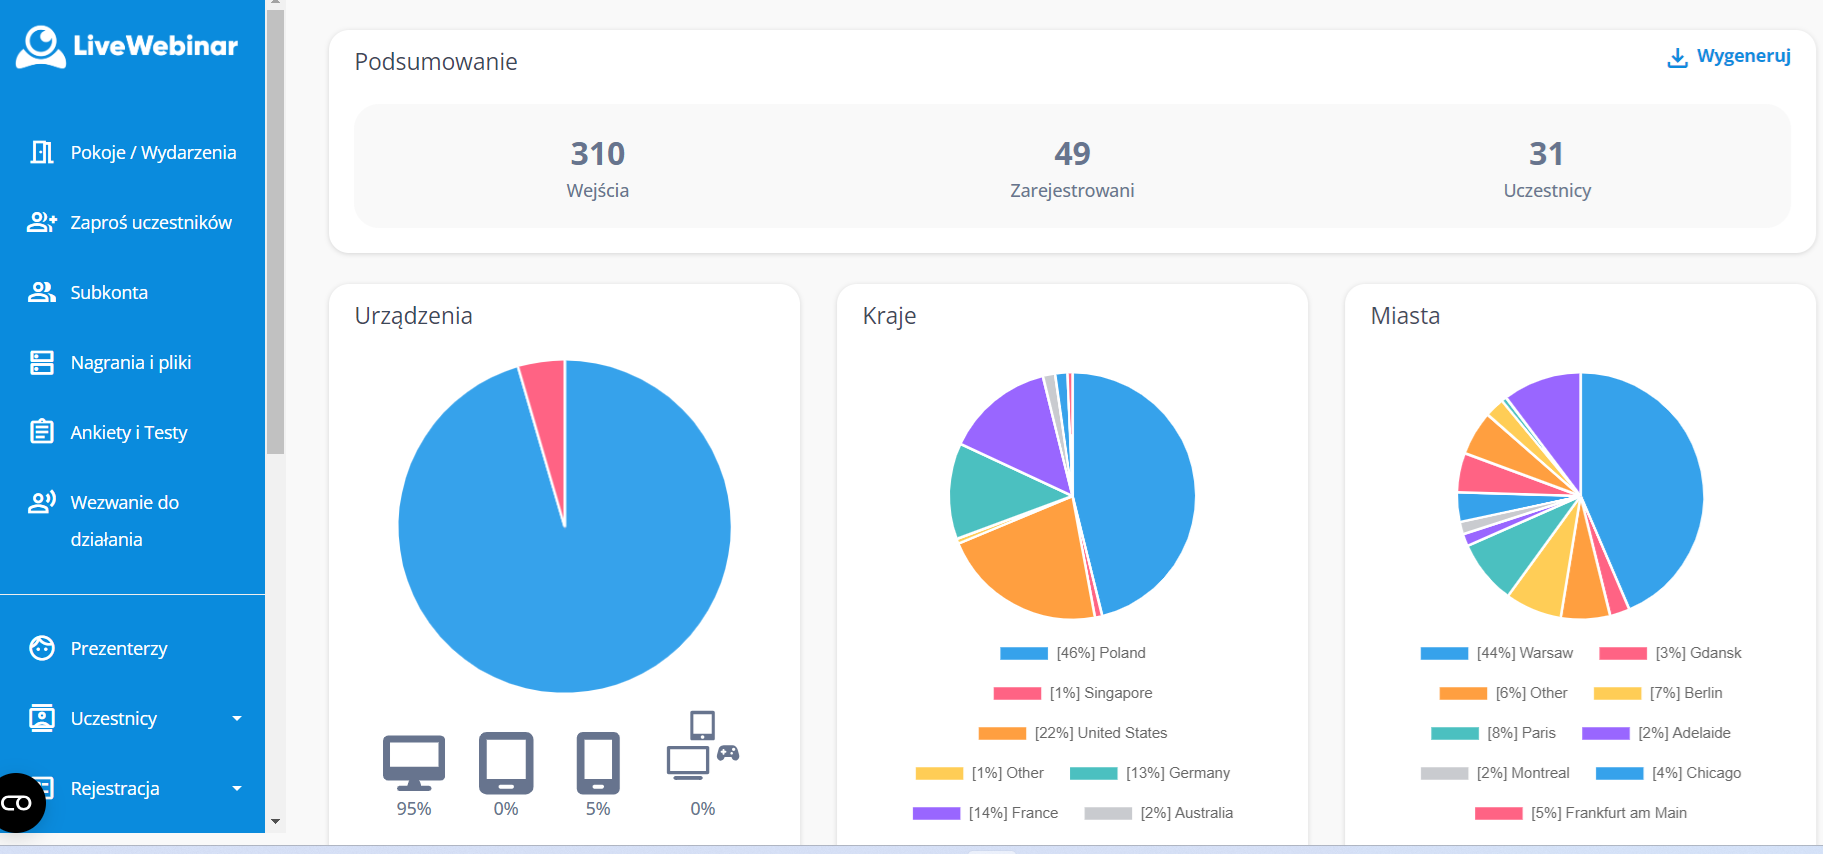Click the purple France color swatch
Image resolution: width=1823 pixels, height=854 pixels.
pyautogui.click(x=936, y=813)
